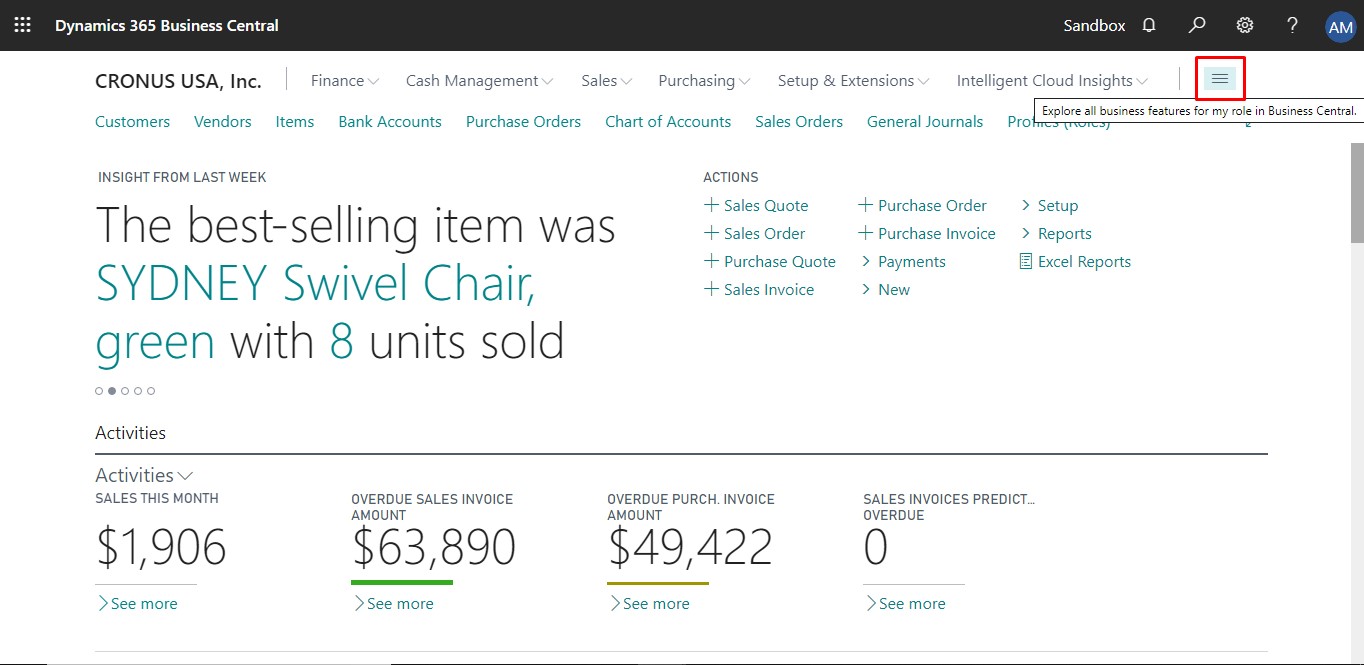Click the plus icon beside Sales Invoice
The width and height of the screenshot is (1364, 665).
coord(711,289)
